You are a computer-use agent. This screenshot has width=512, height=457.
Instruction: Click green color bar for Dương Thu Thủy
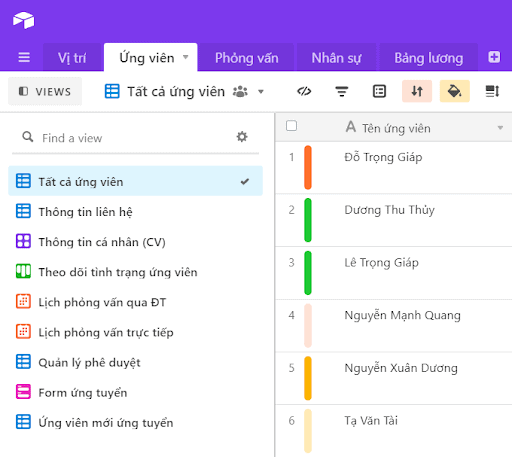308,220
